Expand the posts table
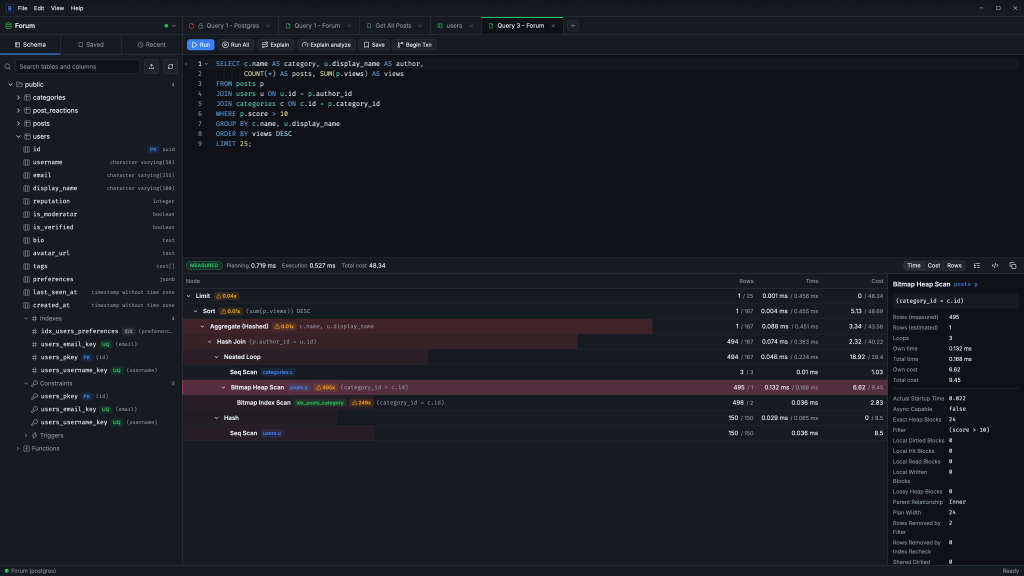 (x=18, y=123)
